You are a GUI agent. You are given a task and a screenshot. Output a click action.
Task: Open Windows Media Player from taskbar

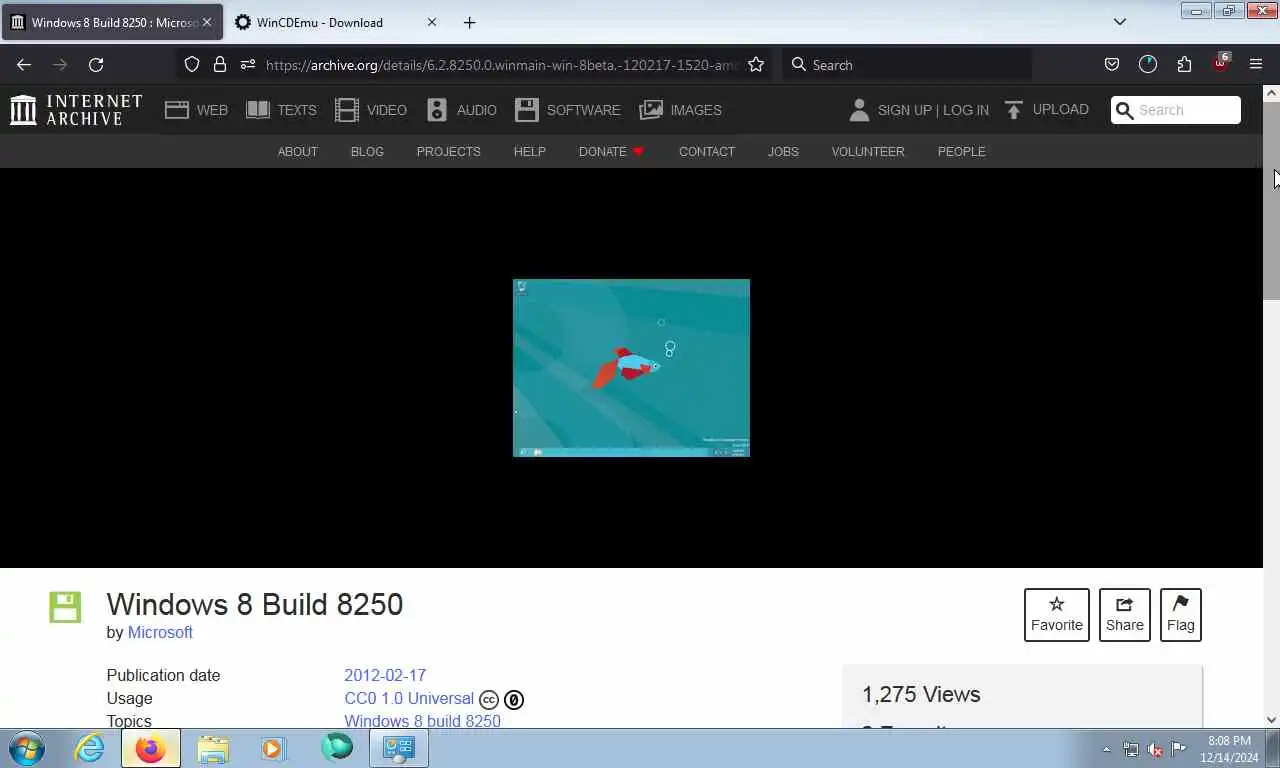point(272,748)
